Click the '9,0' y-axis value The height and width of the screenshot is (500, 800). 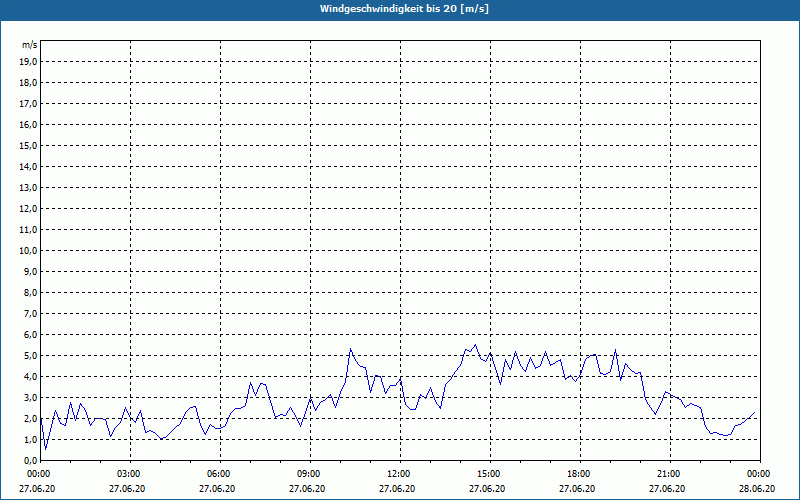(x=30, y=271)
